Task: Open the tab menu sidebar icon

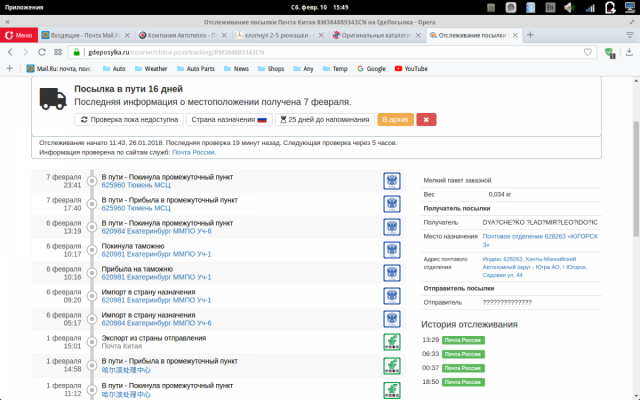Action: pyautogui.click(x=630, y=35)
